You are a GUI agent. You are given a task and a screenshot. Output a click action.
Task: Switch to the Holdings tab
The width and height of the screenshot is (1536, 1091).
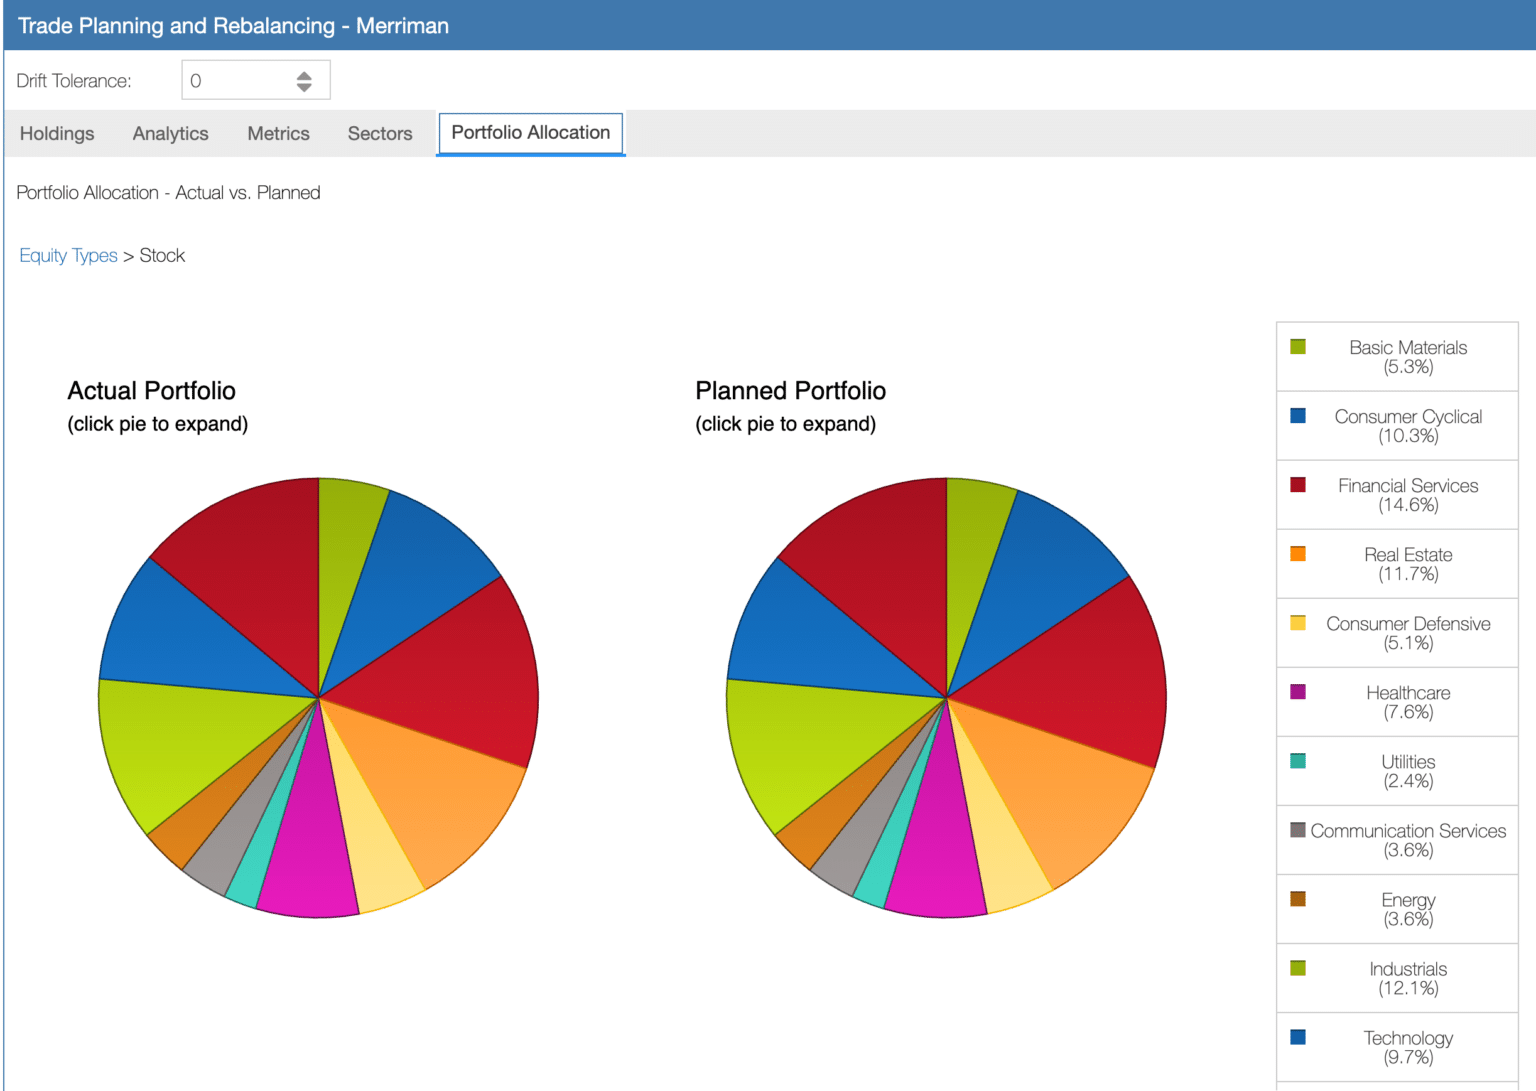[57, 134]
